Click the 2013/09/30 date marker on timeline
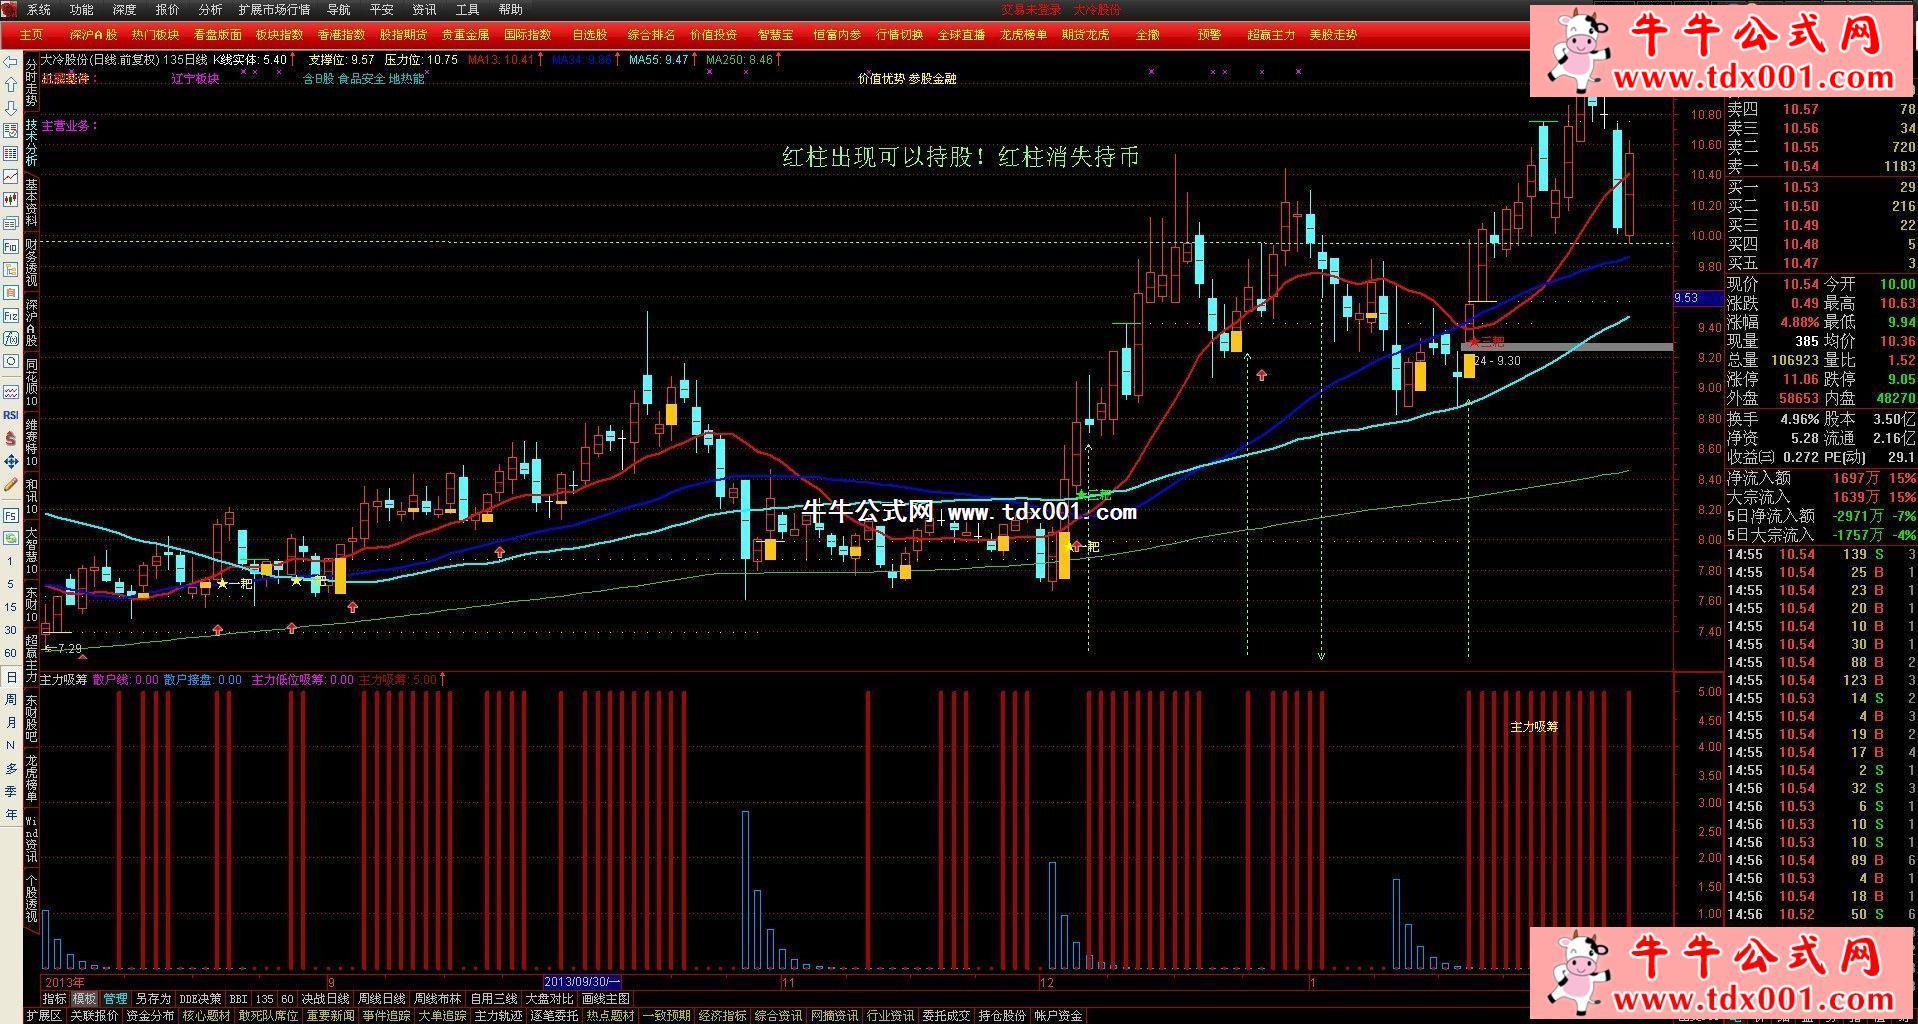This screenshot has height=1024, width=1918. pyautogui.click(x=582, y=982)
